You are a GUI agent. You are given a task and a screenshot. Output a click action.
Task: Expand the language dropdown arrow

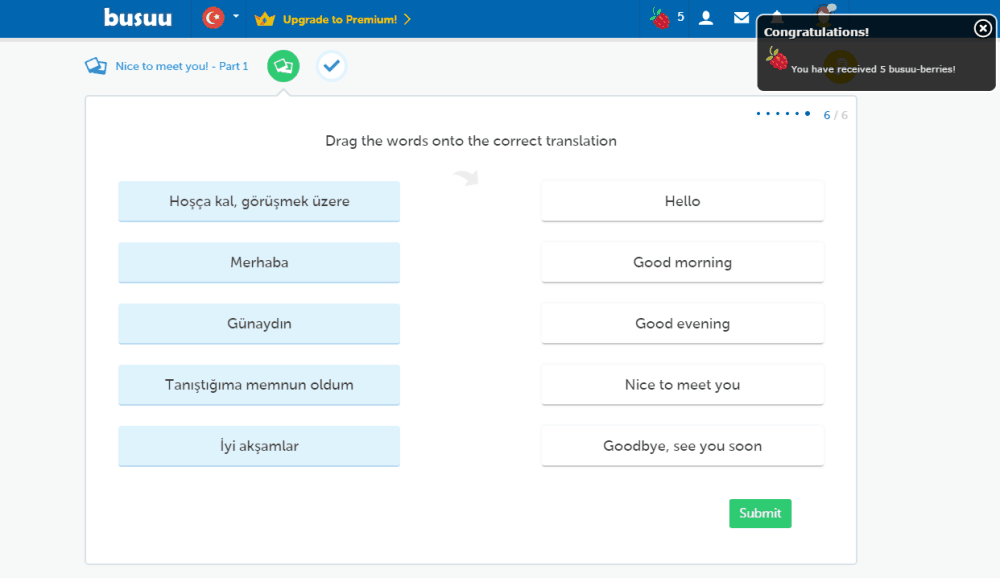[236, 17]
